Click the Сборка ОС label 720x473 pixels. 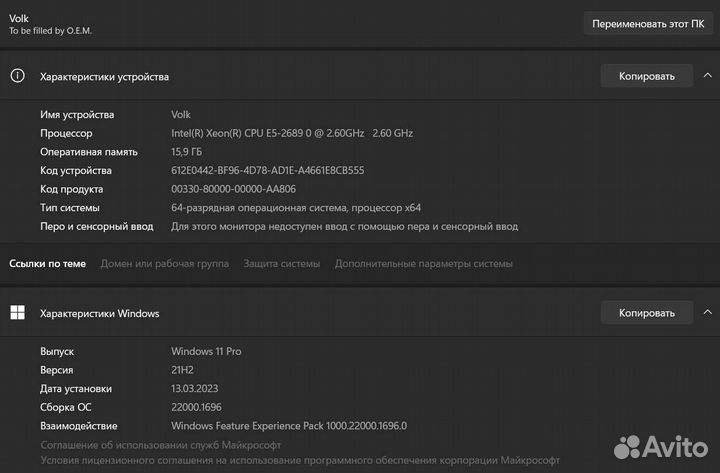66,407
